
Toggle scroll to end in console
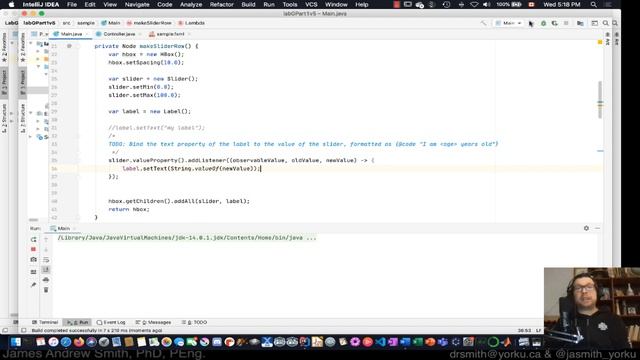[46, 270]
